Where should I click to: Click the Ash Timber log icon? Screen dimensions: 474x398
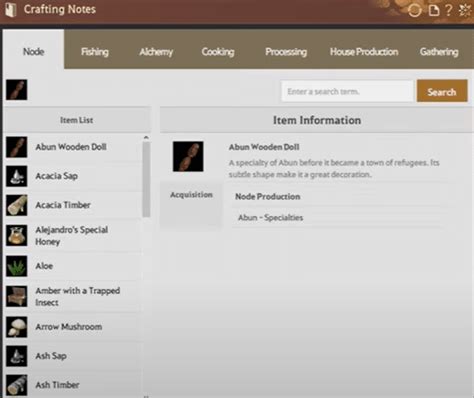point(16,385)
